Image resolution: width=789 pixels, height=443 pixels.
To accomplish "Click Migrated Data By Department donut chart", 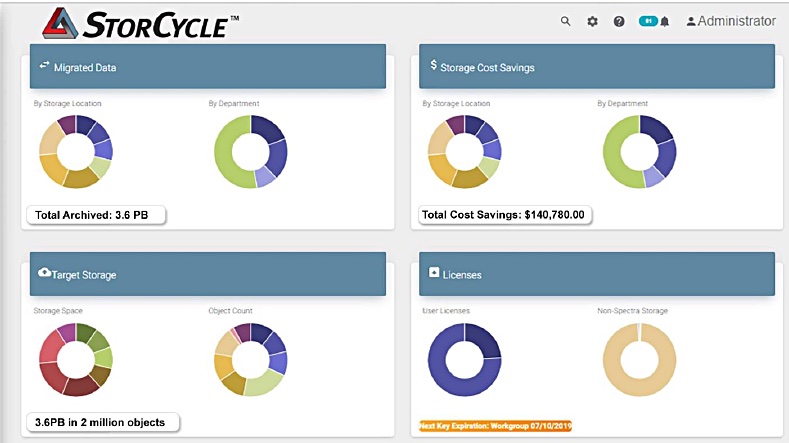I will click(x=251, y=152).
